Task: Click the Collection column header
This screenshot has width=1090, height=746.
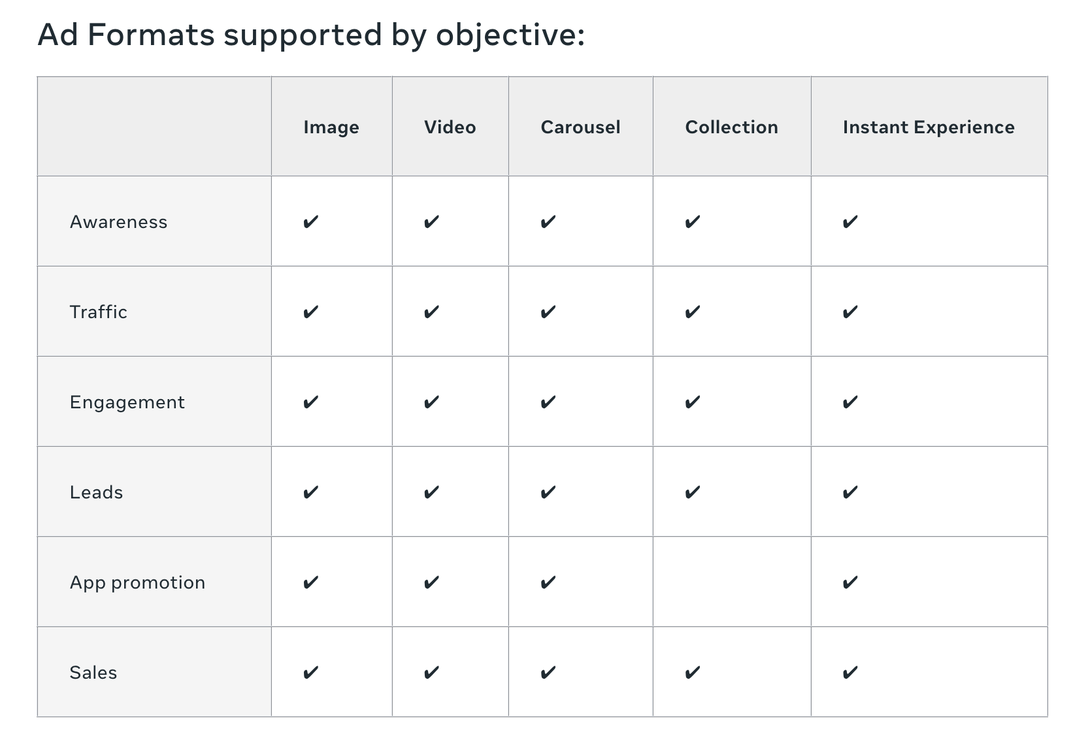Action: [731, 127]
